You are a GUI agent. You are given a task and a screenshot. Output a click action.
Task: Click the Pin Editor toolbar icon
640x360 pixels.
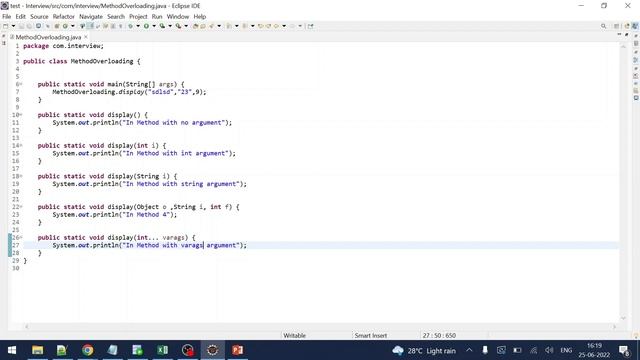tap(311, 26)
